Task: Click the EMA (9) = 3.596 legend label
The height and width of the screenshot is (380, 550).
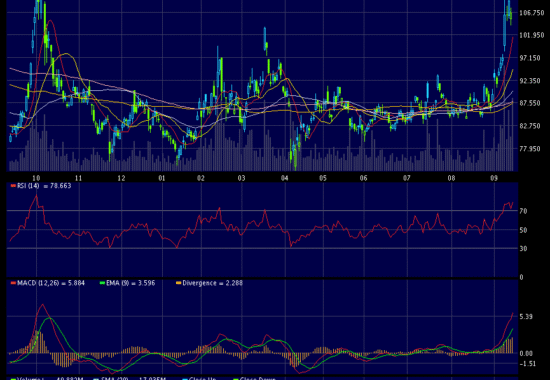Action: coord(131,283)
